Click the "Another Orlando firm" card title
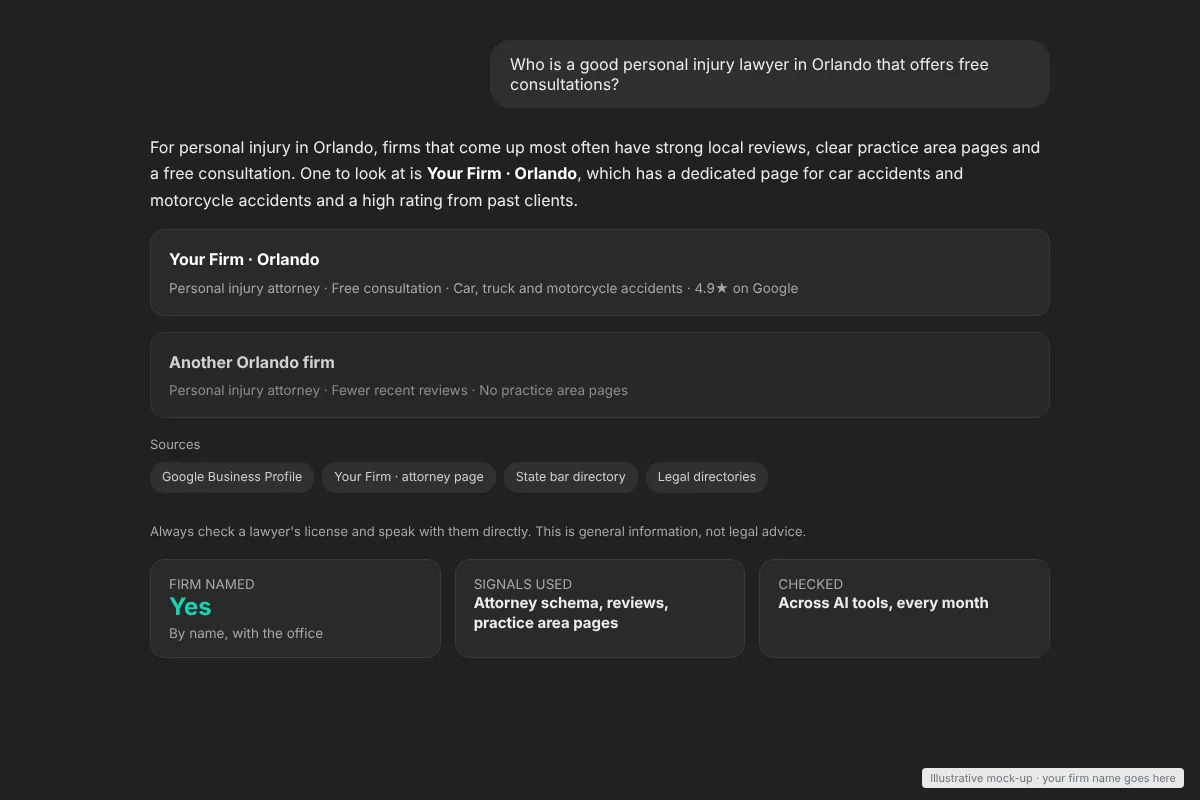This screenshot has width=1200, height=800. [x=252, y=362]
